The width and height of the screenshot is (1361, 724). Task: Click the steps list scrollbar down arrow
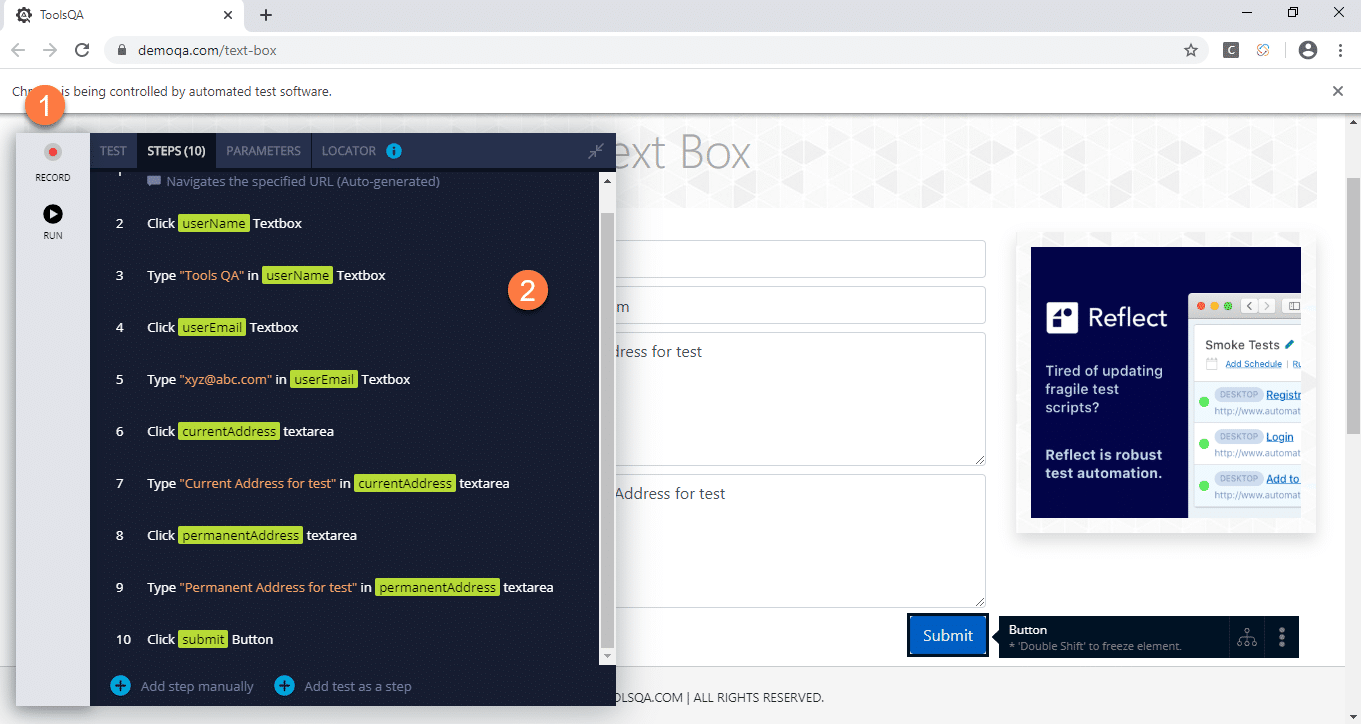[607, 656]
